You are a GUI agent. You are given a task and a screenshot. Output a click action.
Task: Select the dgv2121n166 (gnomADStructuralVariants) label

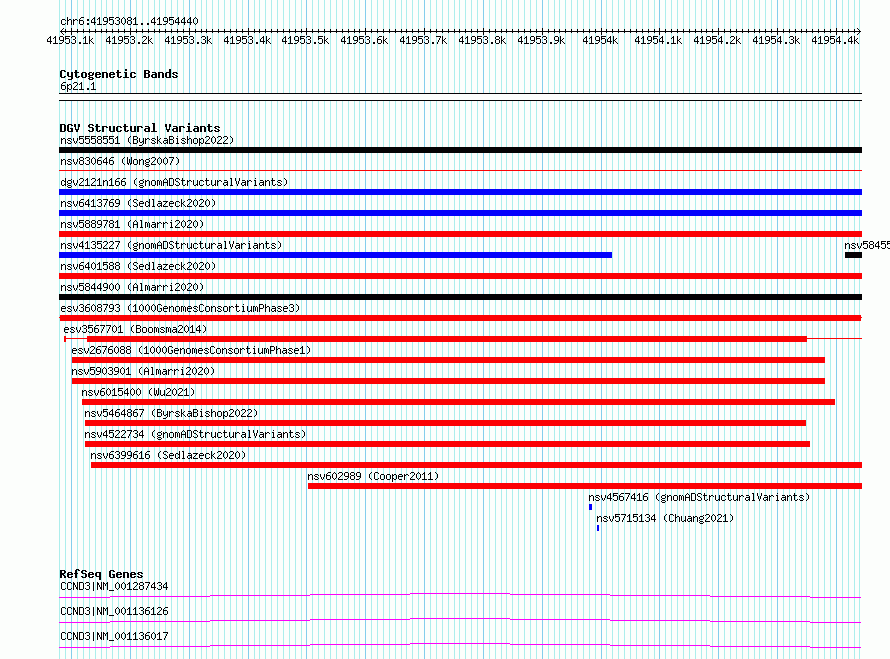174,182
